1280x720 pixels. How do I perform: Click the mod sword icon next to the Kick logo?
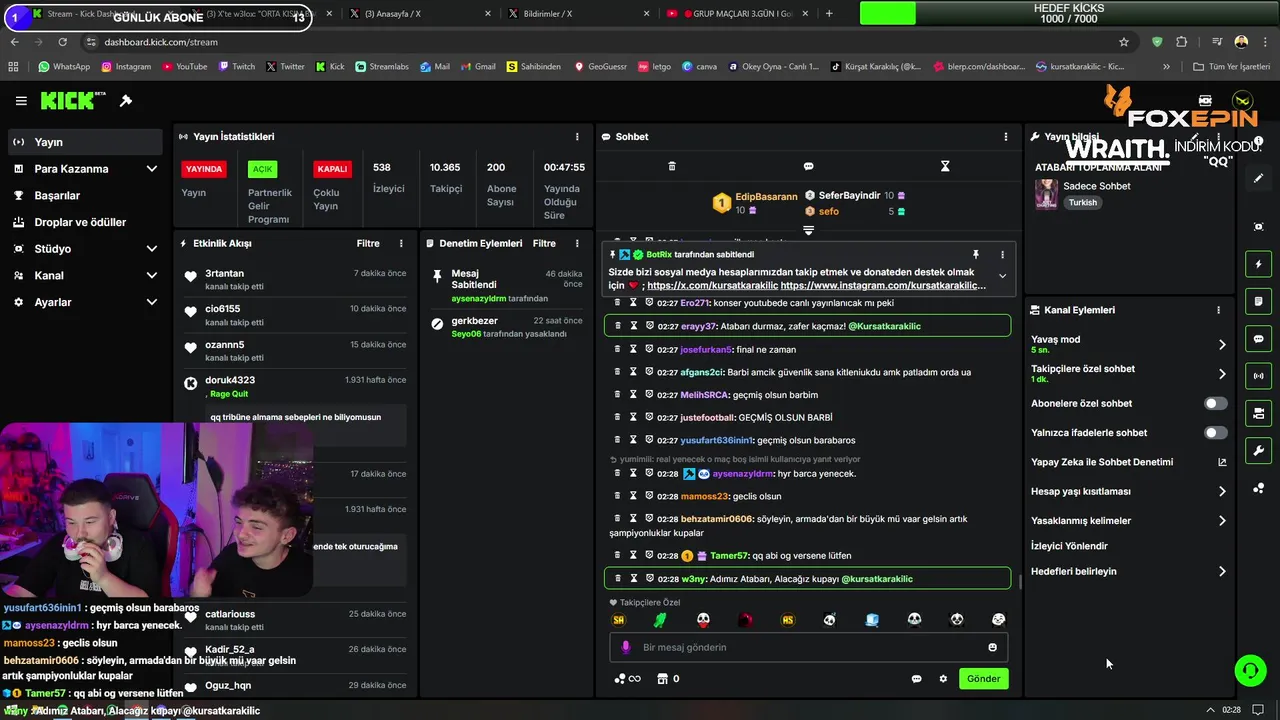click(x=126, y=101)
